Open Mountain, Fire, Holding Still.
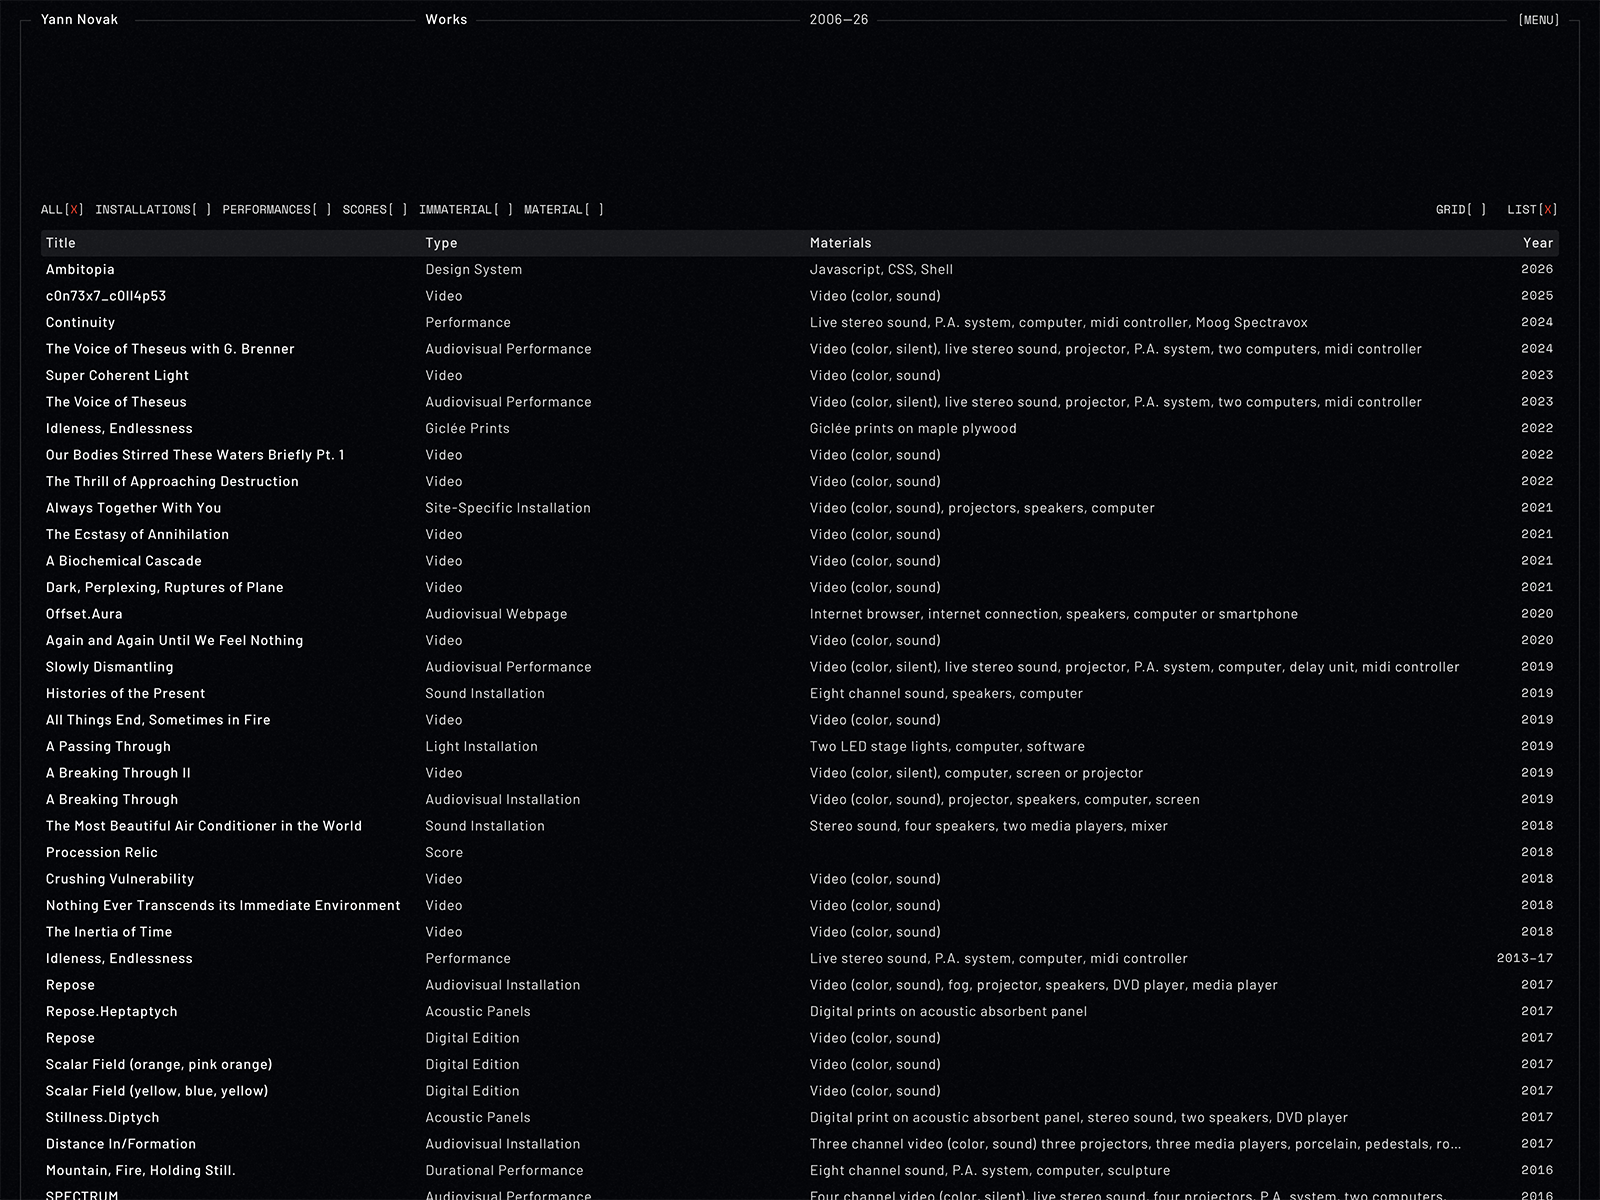The image size is (1600, 1200). pyautogui.click(x=141, y=1171)
